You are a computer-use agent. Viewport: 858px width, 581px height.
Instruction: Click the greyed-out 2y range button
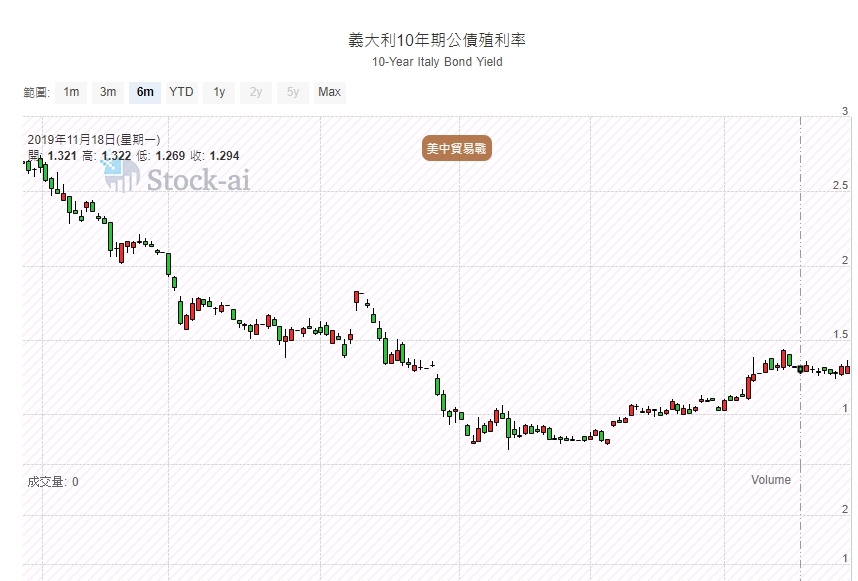tap(256, 92)
